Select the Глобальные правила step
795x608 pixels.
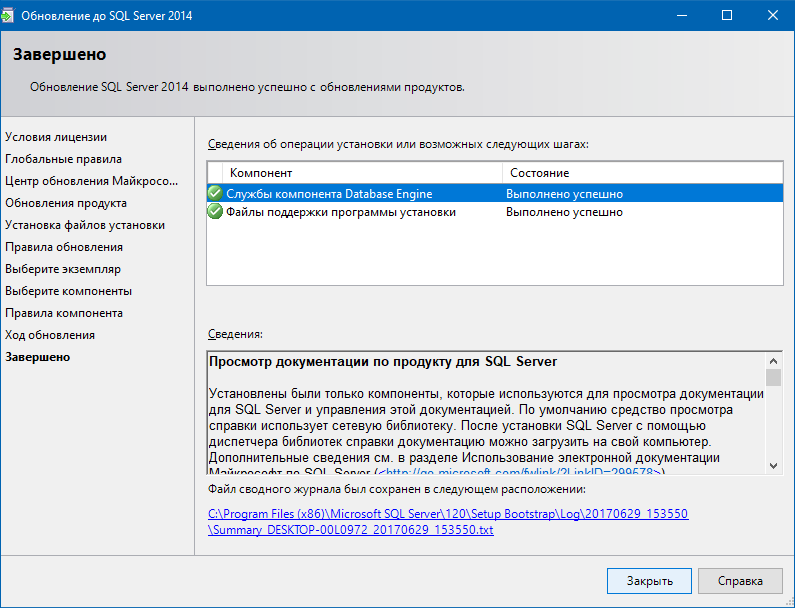(63, 159)
